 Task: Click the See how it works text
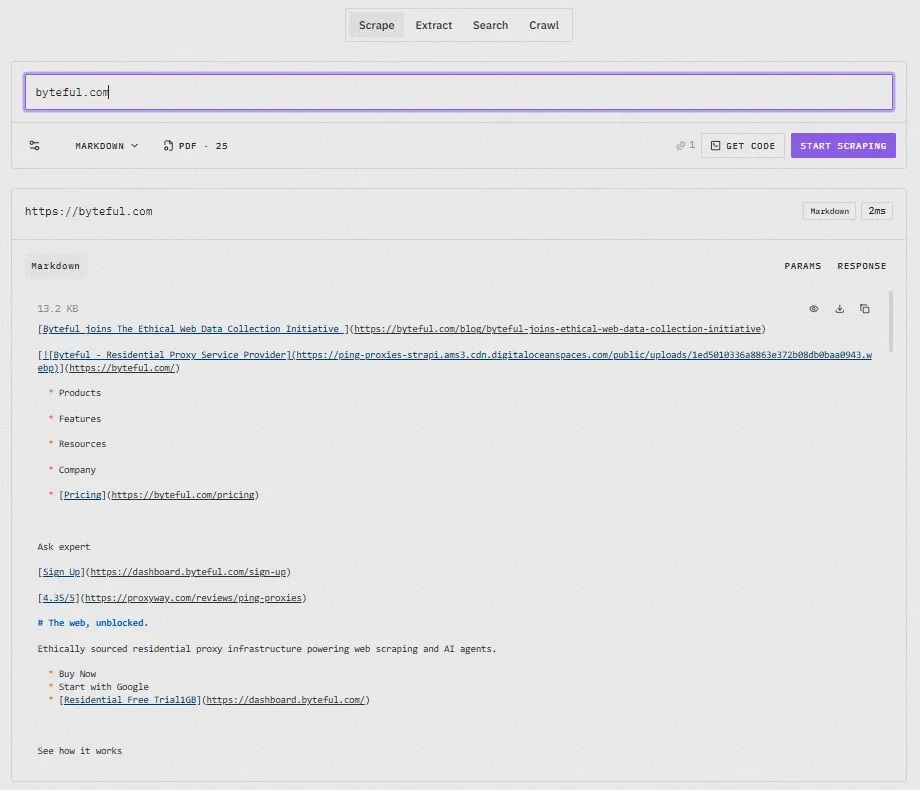[x=80, y=751]
